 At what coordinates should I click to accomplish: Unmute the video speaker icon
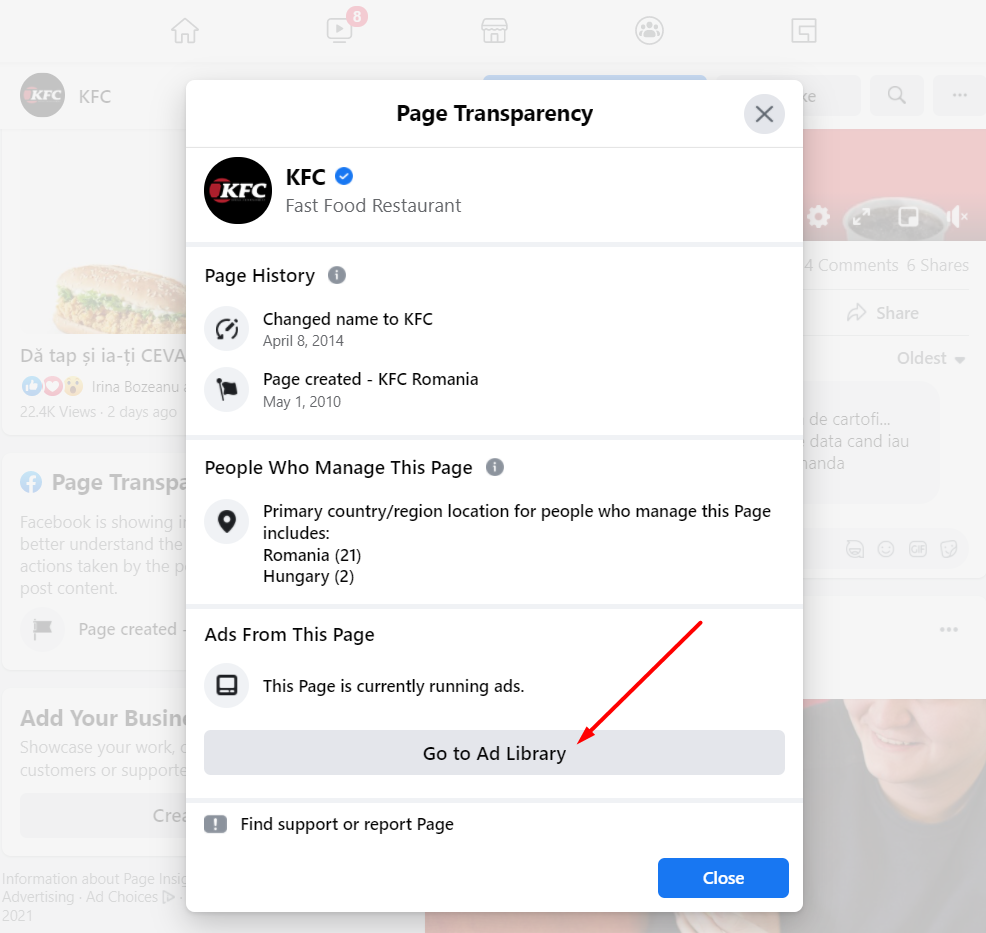tap(956, 217)
